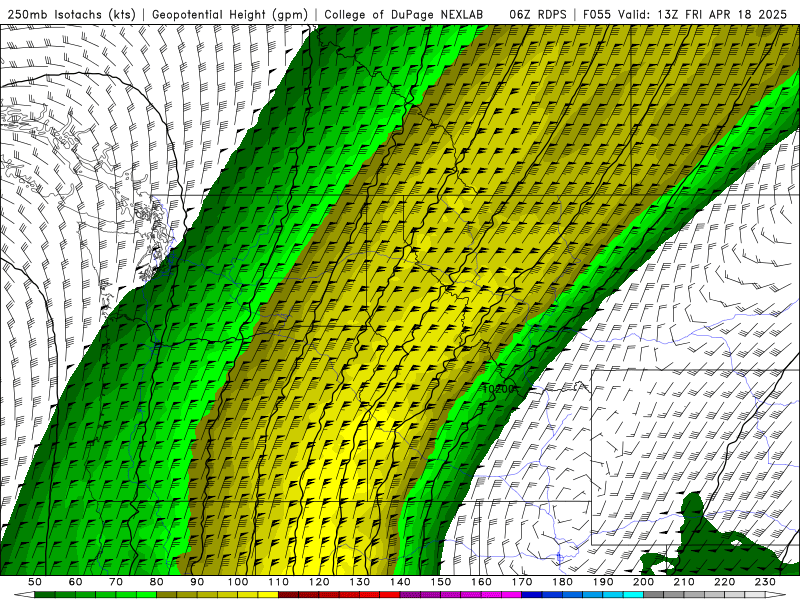Click the 90 value on the color scale

tap(197, 582)
